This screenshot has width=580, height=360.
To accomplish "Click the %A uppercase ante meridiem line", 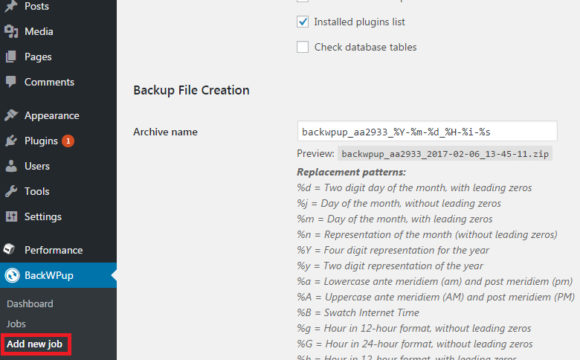I will coord(436,297).
